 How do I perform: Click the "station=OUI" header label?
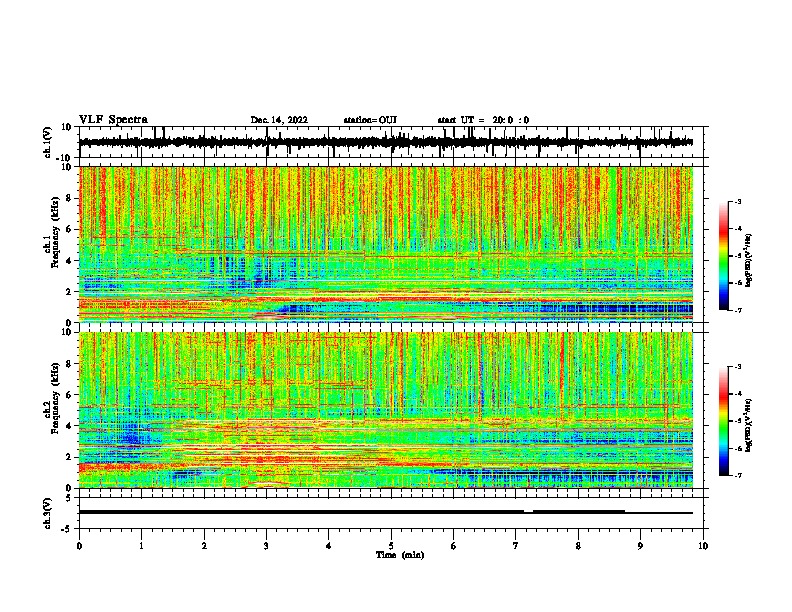point(370,120)
